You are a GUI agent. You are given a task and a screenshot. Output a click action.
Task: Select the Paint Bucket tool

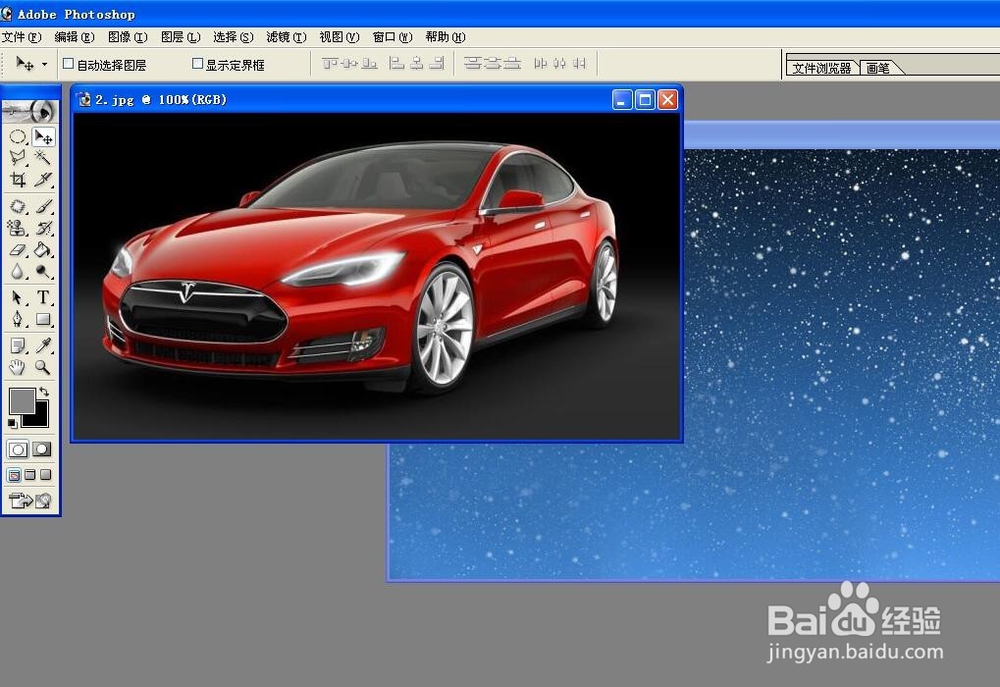tap(43, 249)
